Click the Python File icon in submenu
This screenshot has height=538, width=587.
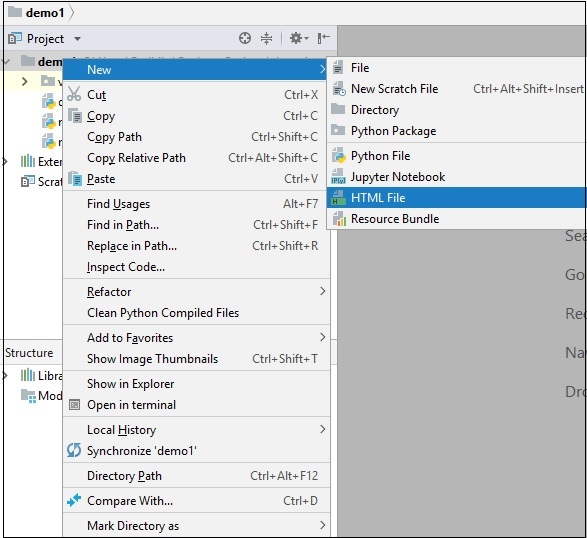pyautogui.click(x=339, y=156)
